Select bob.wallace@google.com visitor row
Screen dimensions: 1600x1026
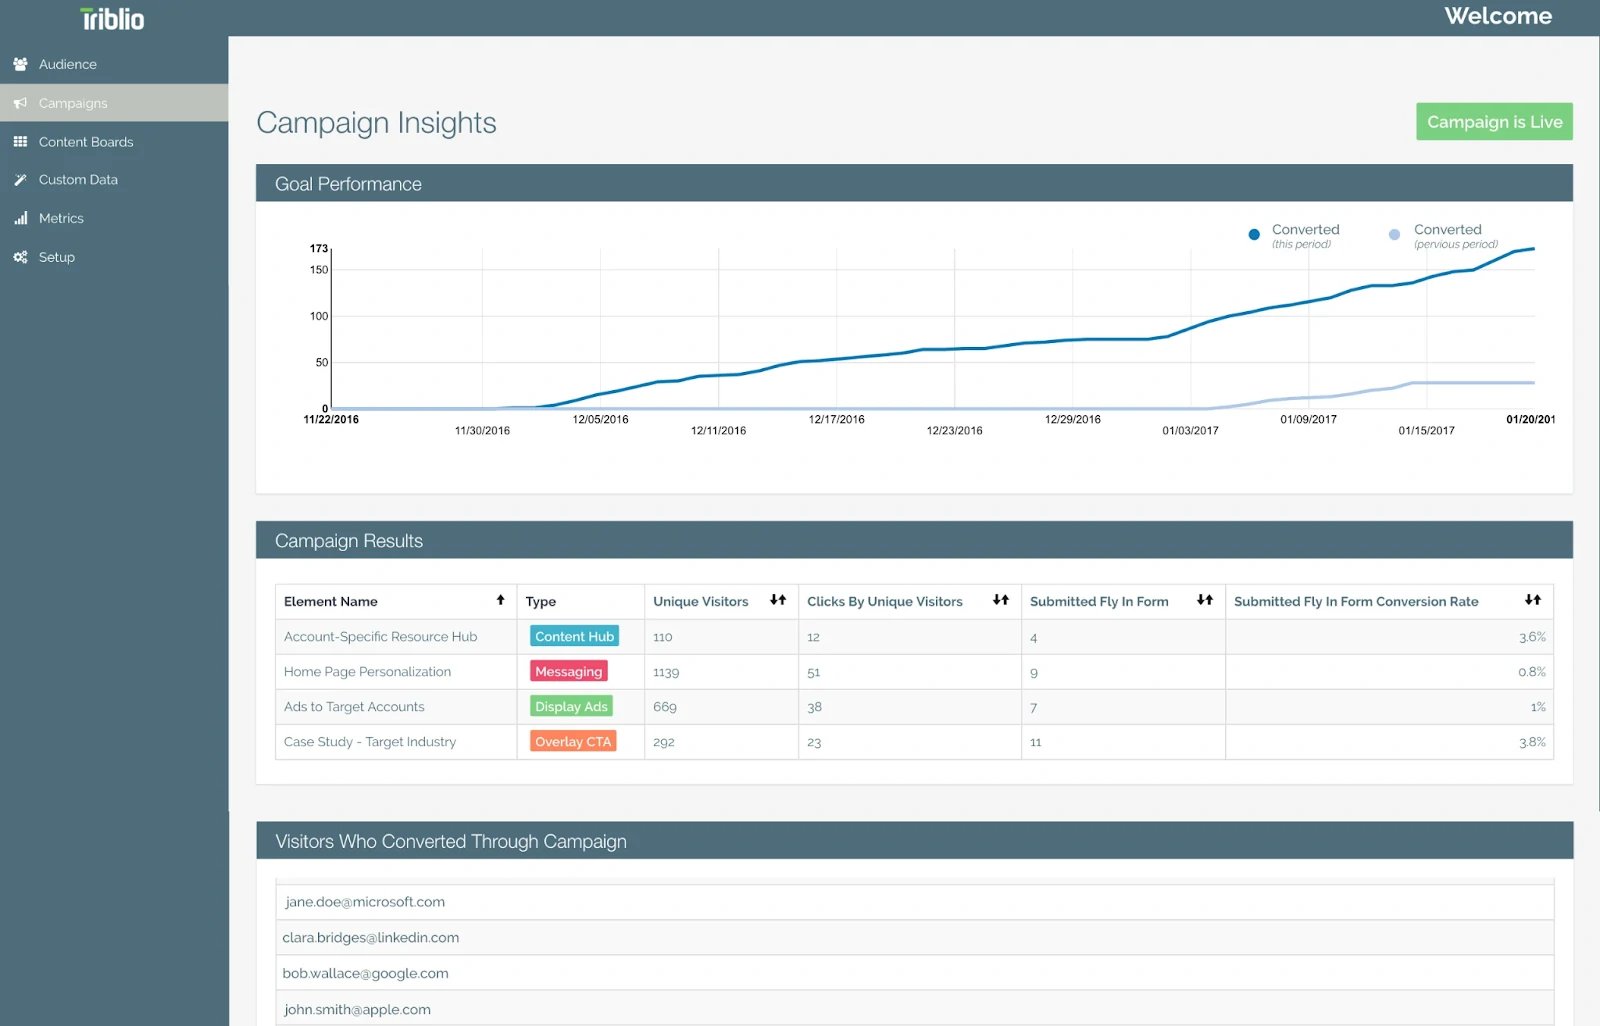pos(914,973)
